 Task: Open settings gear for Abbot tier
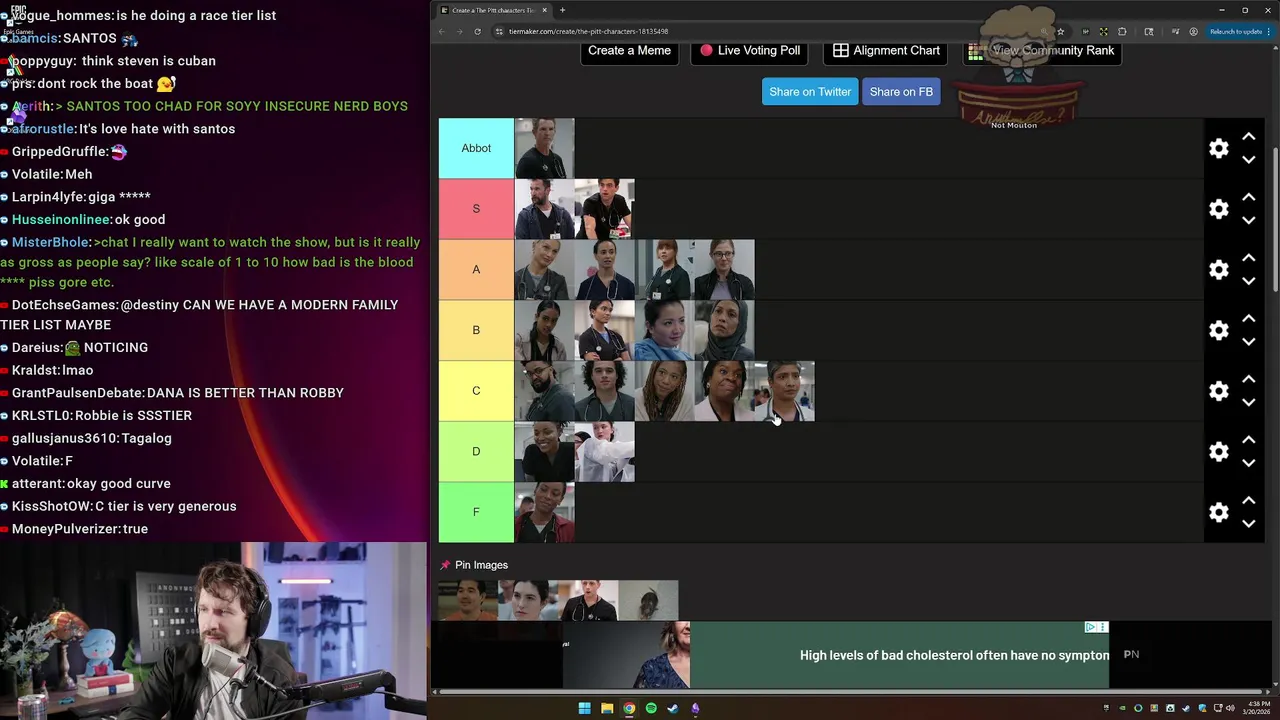point(1218,148)
